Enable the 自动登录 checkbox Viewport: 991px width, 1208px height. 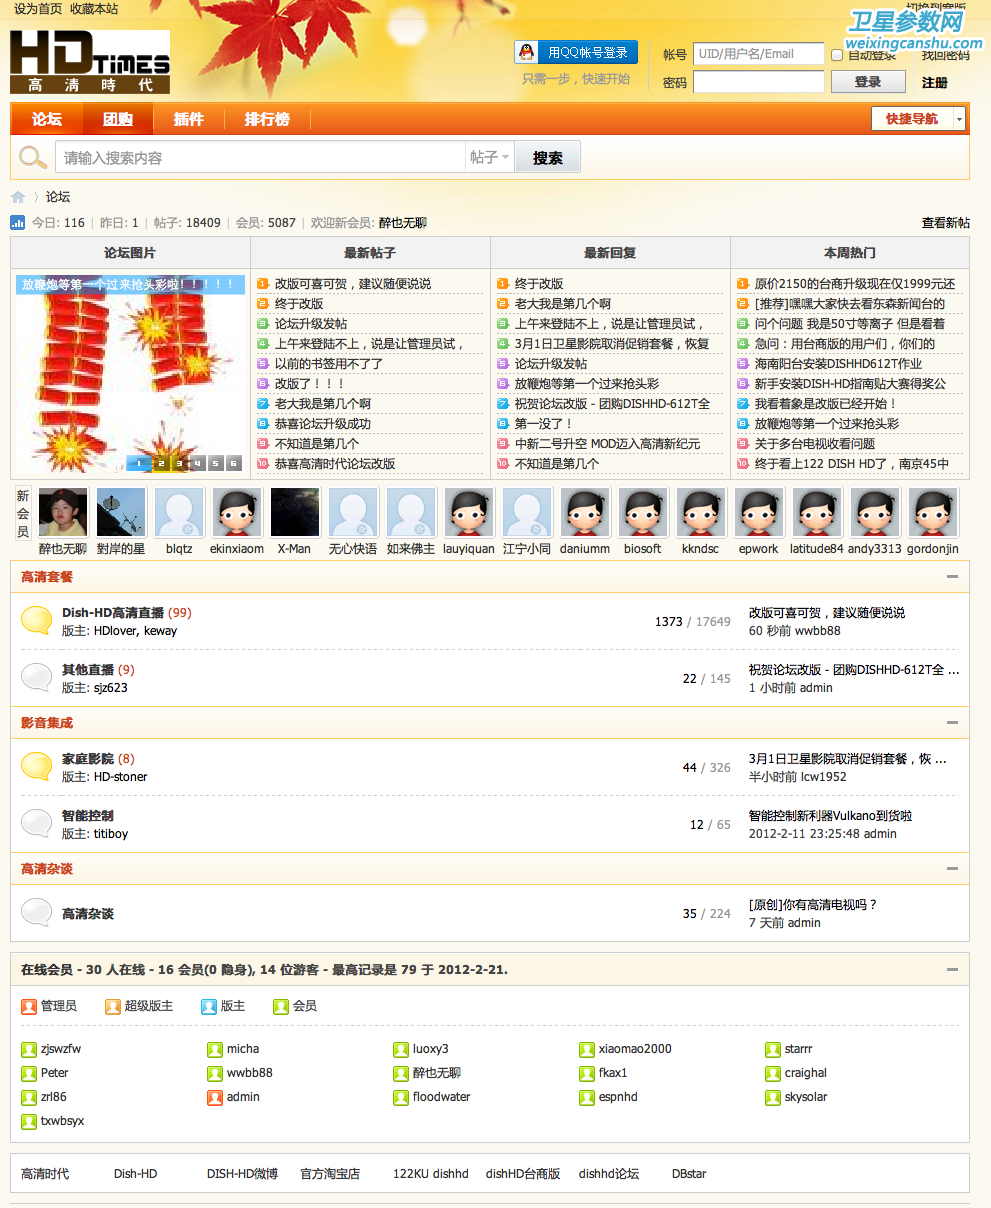pyautogui.click(x=837, y=55)
